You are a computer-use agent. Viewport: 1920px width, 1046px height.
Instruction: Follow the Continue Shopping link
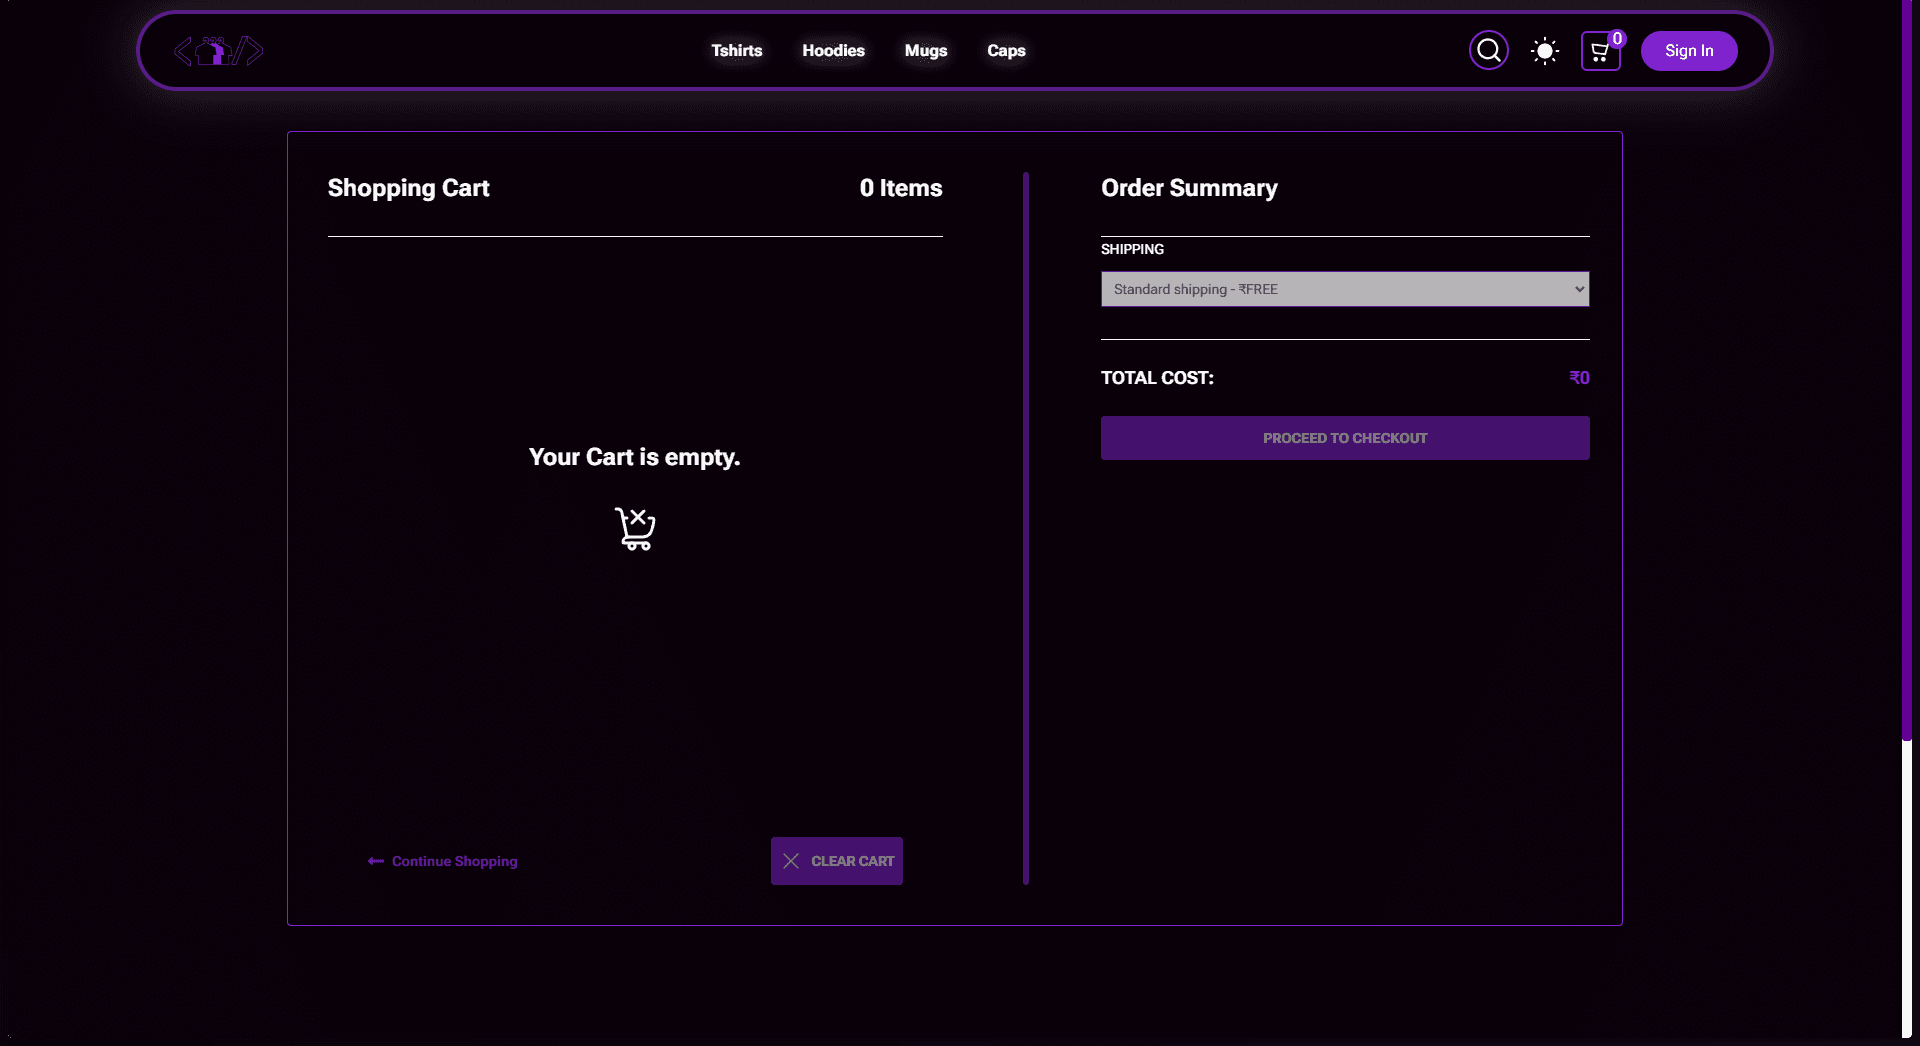click(x=454, y=861)
